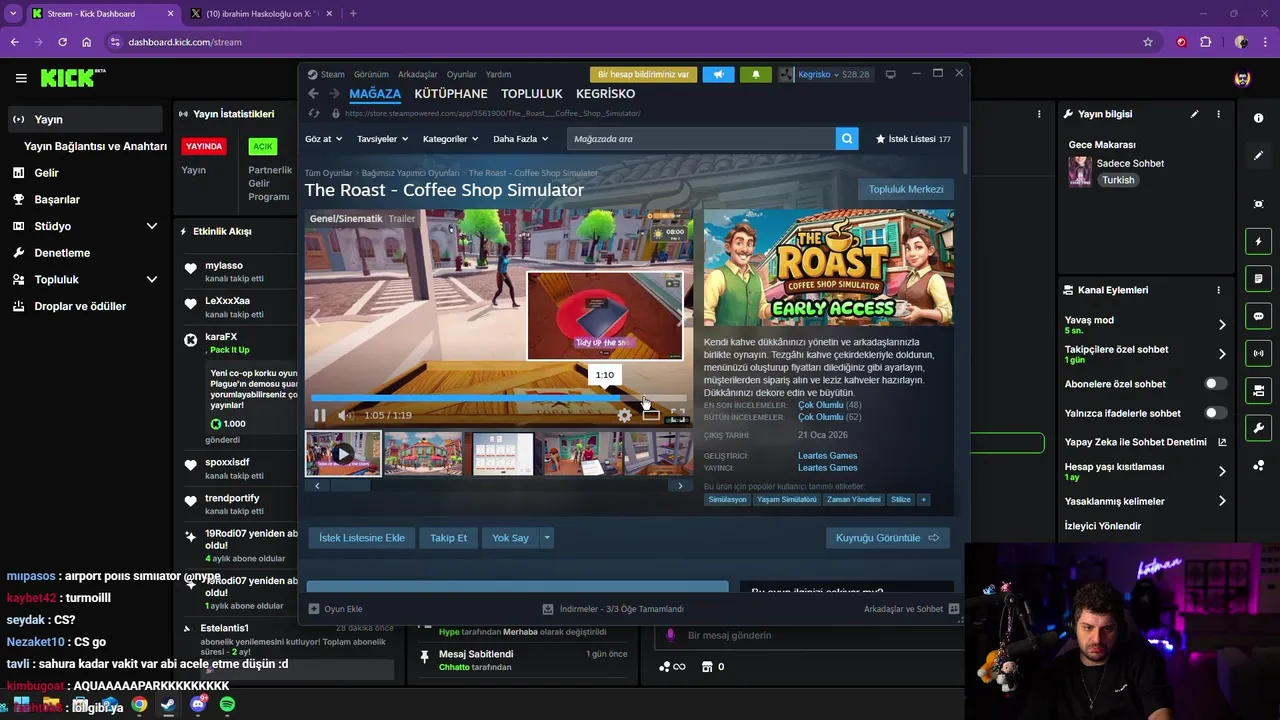
Task: Click the wrench icon in right sidebar
Action: [1258, 428]
